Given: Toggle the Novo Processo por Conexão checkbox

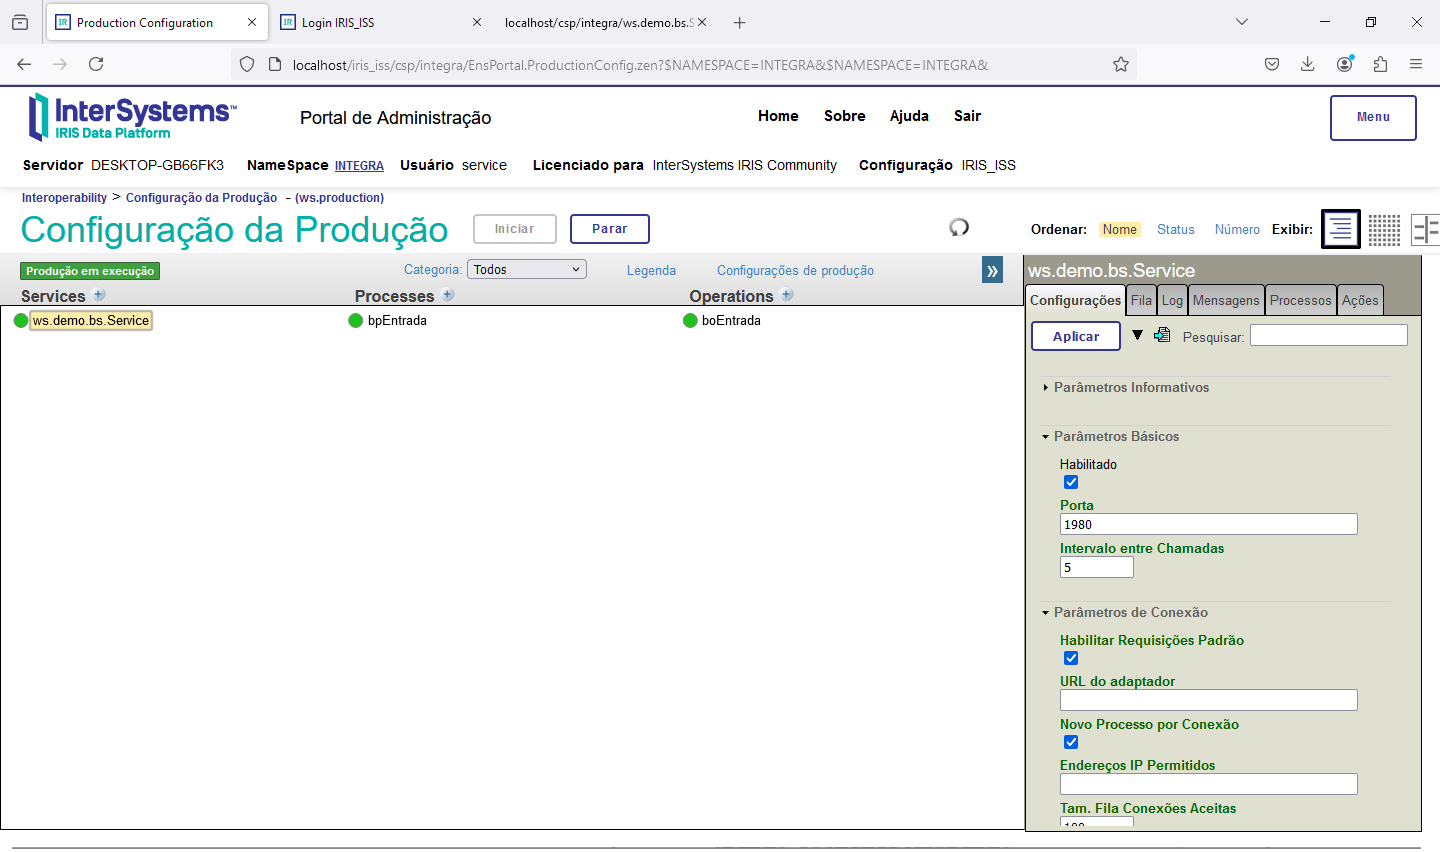Looking at the screenshot, I should coord(1071,742).
